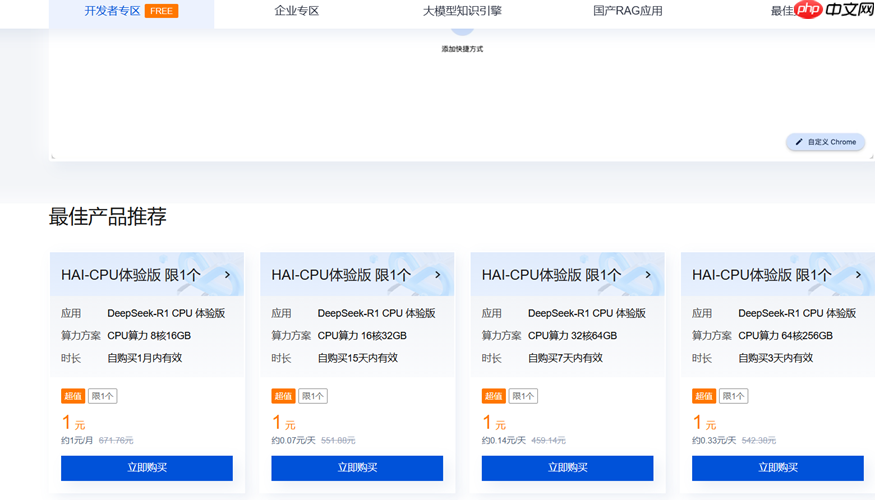Click the 限1个 tag on the 8核16GB card

coord(102,396)
